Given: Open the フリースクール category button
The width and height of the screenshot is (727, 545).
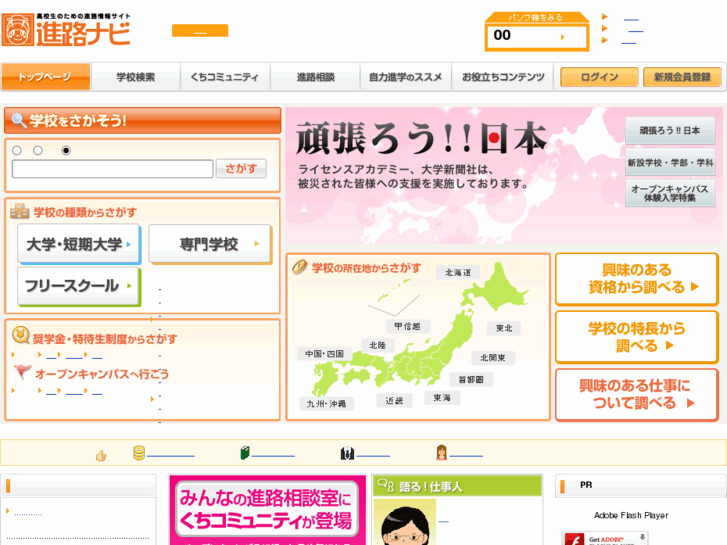Looking at the screenshot, I should tap(79, 286).
